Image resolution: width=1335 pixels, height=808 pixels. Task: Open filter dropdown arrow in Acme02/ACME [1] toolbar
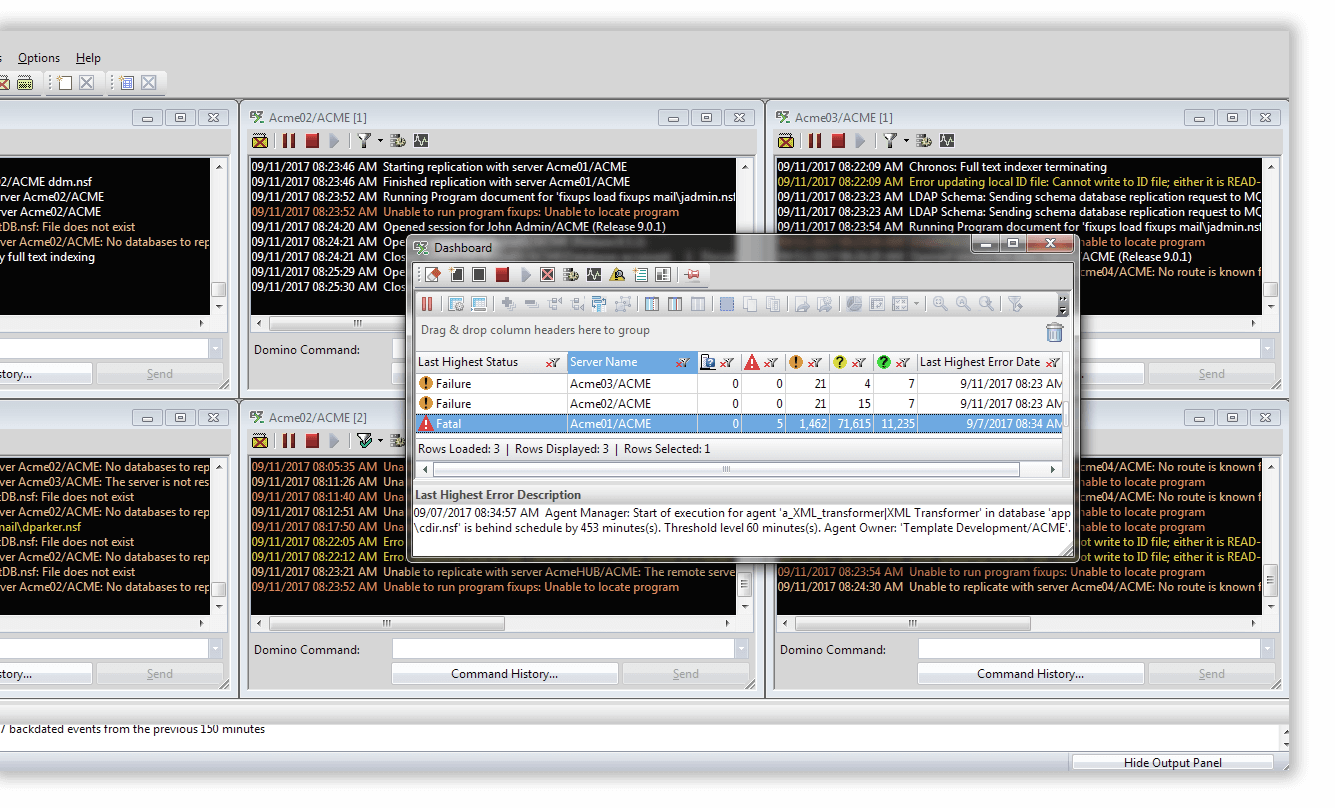click(380, 141)
